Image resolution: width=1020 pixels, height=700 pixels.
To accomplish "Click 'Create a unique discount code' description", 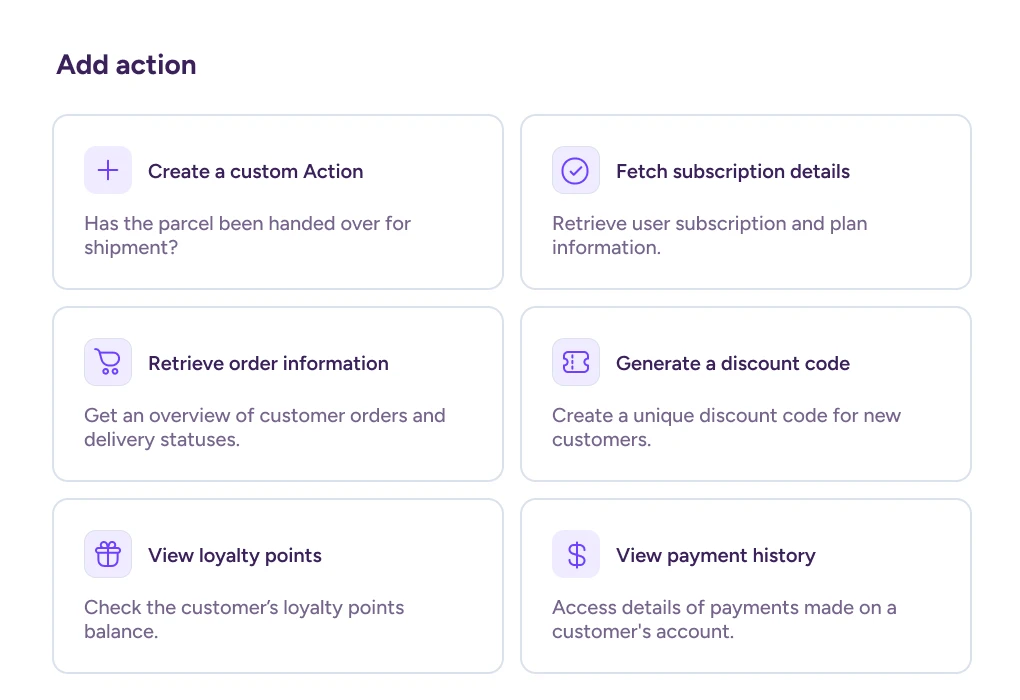I will 727,427.
